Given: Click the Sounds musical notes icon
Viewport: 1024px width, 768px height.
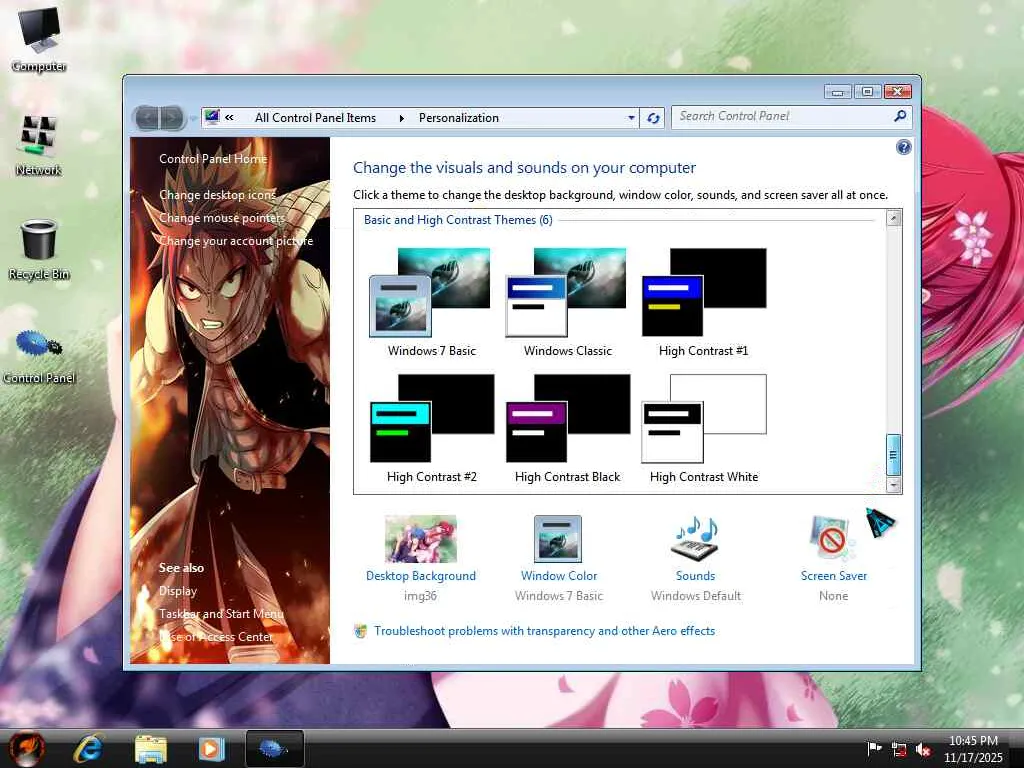Looking at the screenshot, I should point(695,539).
